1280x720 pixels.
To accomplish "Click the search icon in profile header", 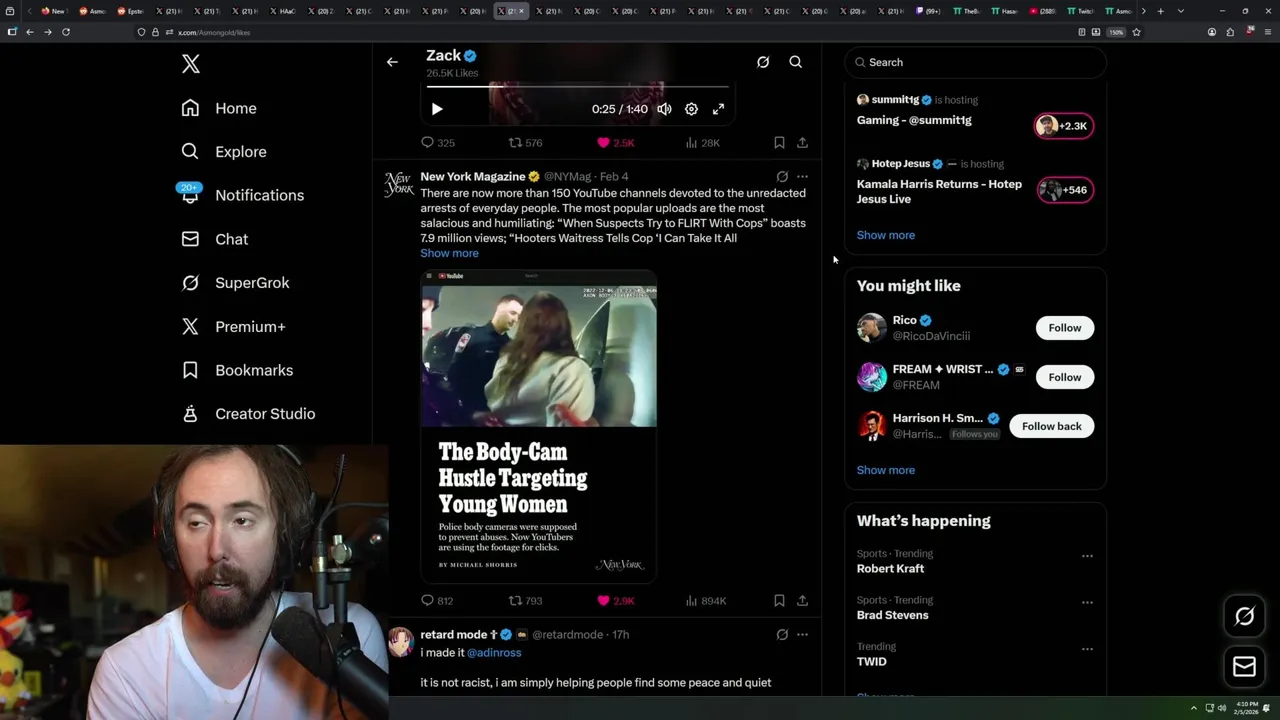I will [796, 62].
